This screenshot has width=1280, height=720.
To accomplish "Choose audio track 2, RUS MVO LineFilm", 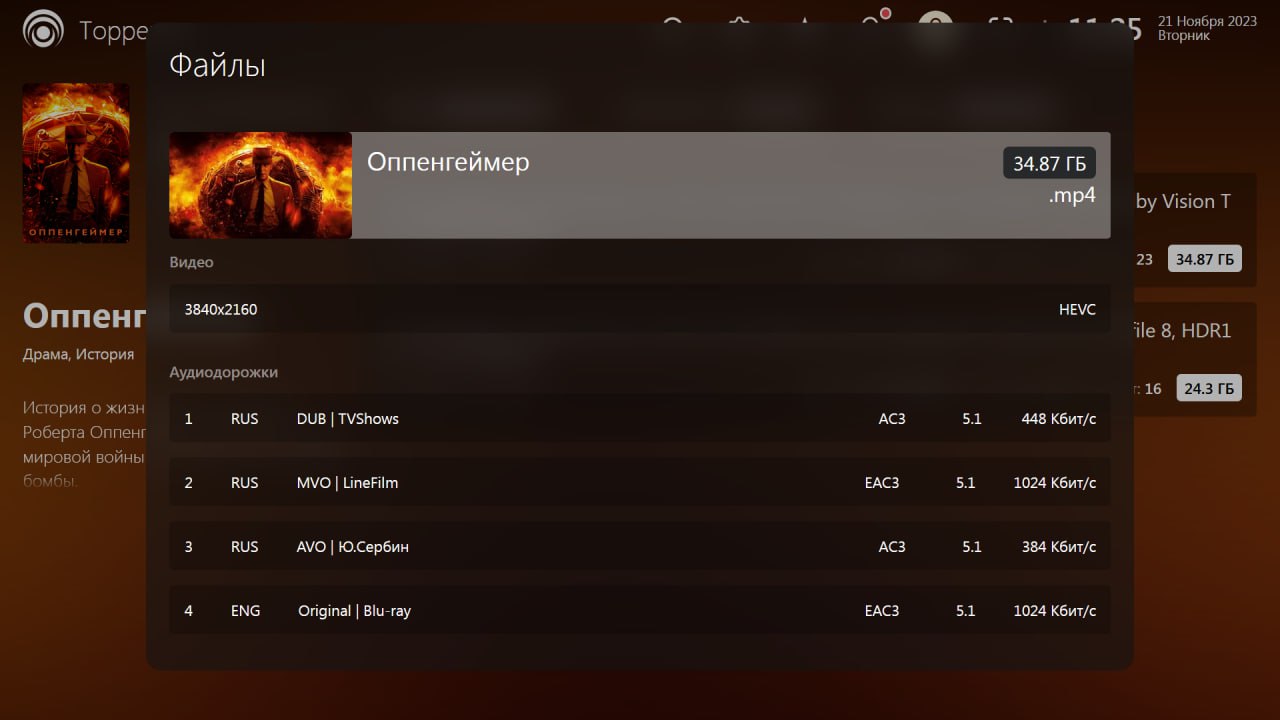I will pyautogui.click(x=639, y=482).
